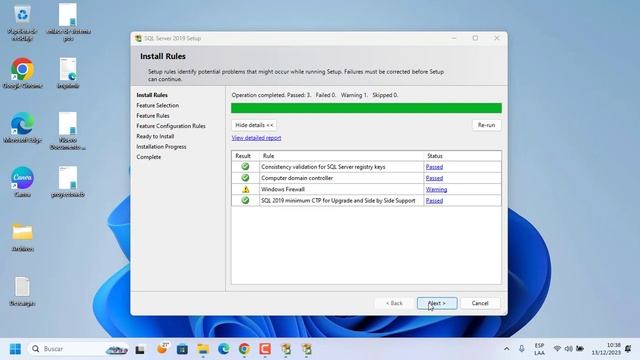The image size is (640, 360).
Task: Open the Recycle Bin desktop icon
Action: (x=22, y=16)
